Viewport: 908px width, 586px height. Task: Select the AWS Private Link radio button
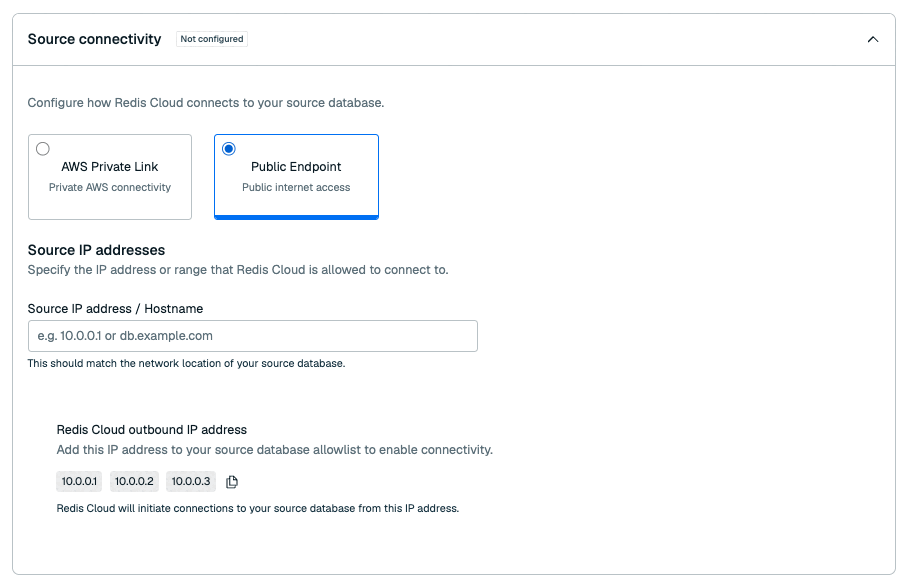pyautogui.click(x=43, y=149)
